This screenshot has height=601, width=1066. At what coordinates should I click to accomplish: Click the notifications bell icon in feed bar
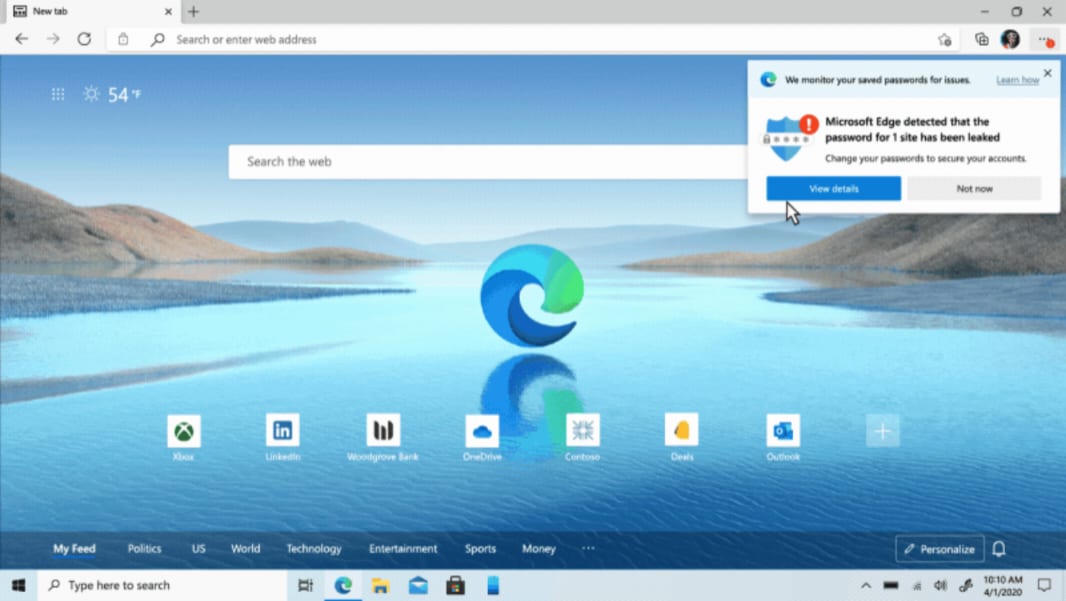point(999,549)
